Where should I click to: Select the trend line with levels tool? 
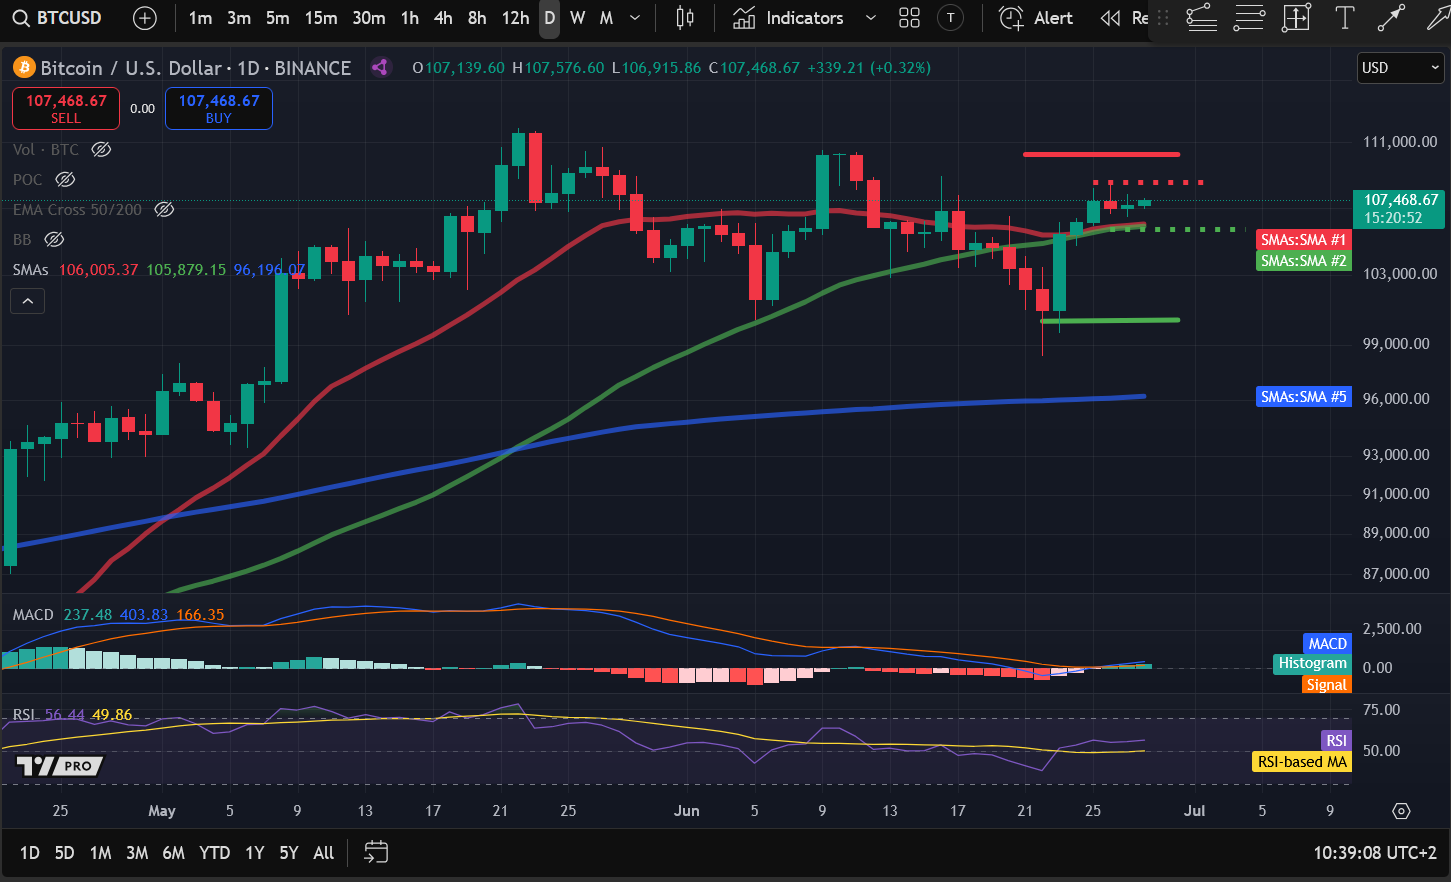[1201, 17]
